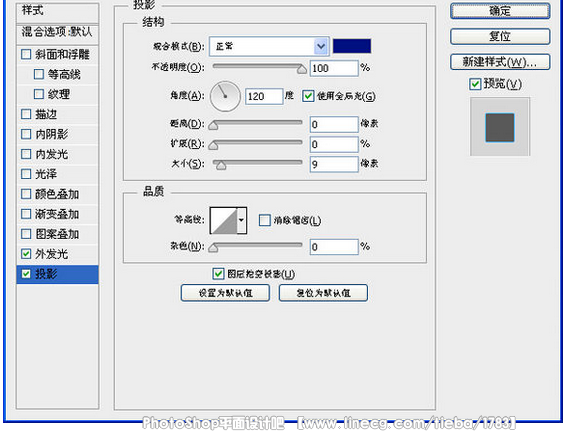Click the 距离 slider handle
The image size is (566, 440).
click(213, 125)
